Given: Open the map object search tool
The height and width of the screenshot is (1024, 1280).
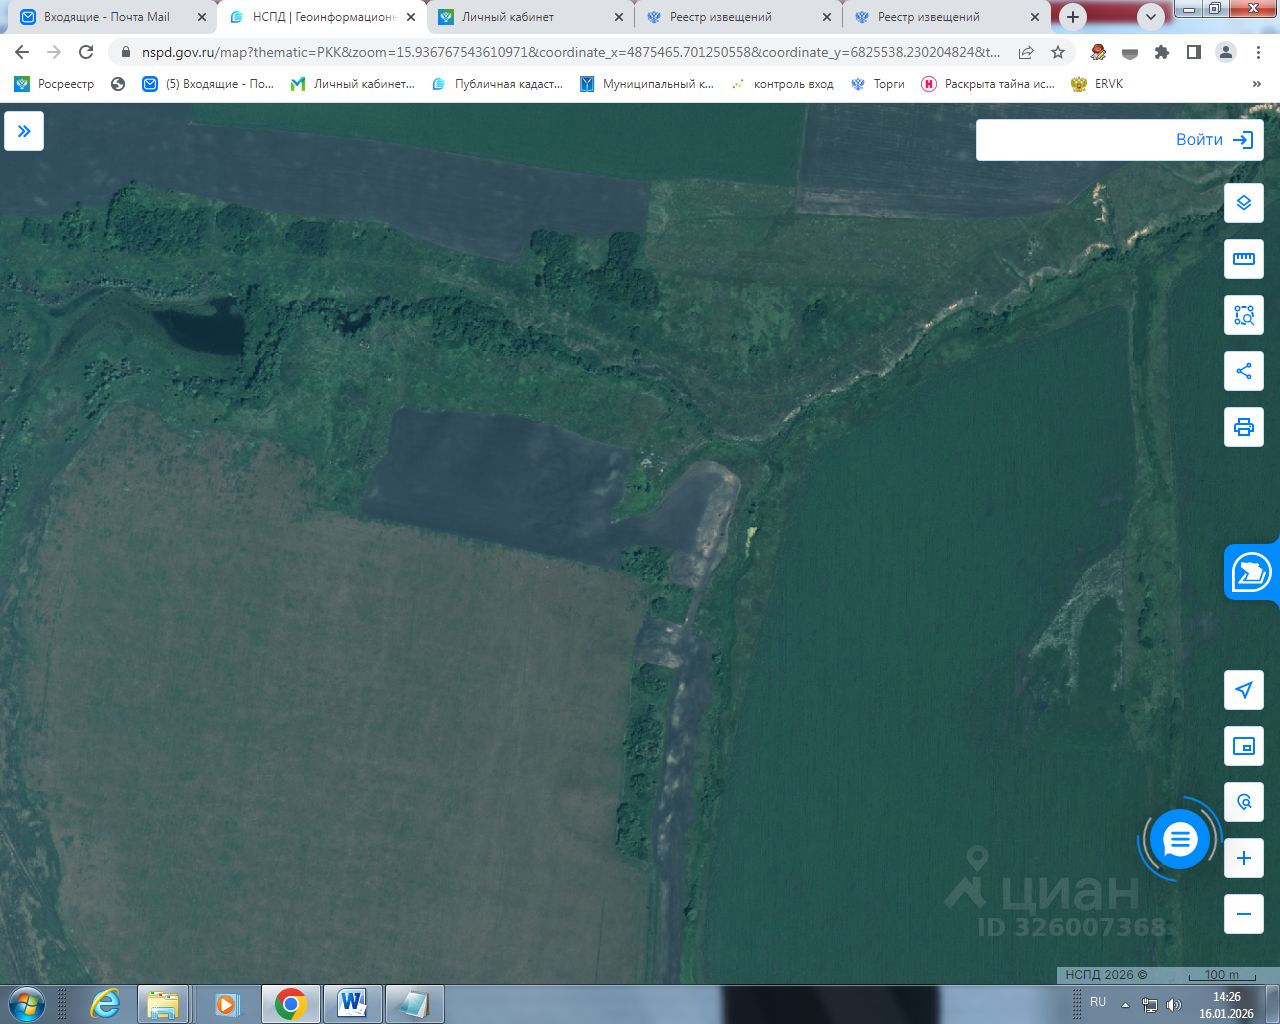Looking at the screenshot, I should [x=1244, y=802].
